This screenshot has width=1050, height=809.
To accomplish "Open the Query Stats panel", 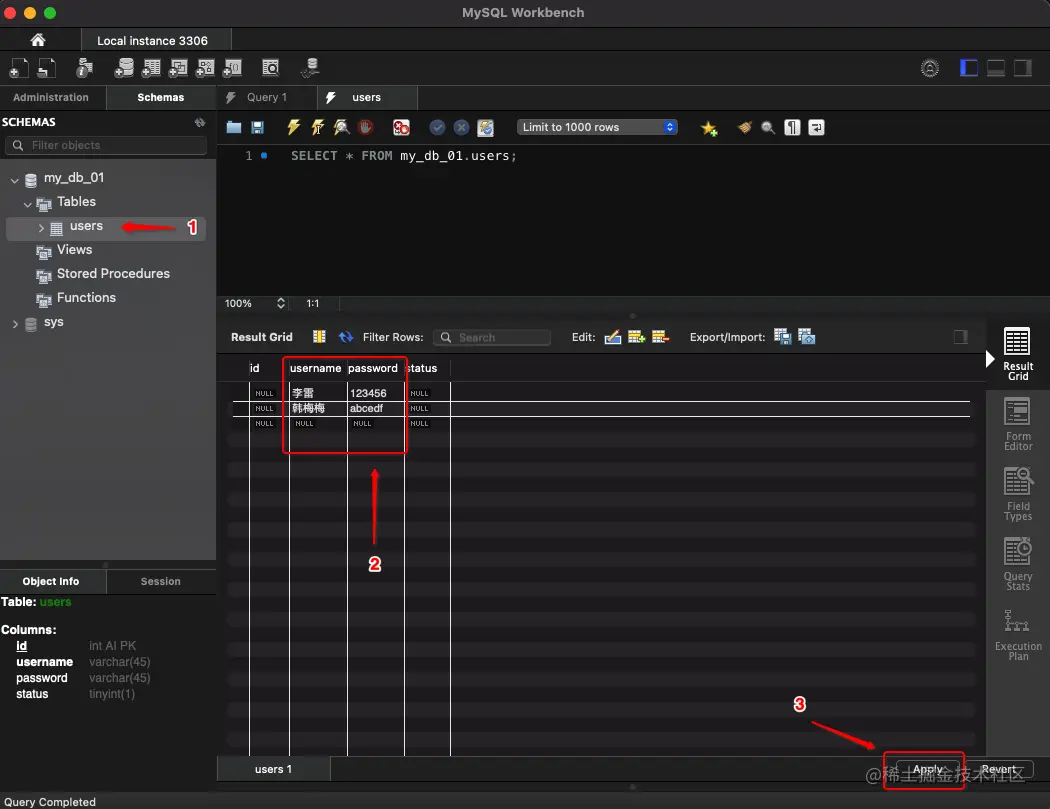I will (x=1018, y=565).
